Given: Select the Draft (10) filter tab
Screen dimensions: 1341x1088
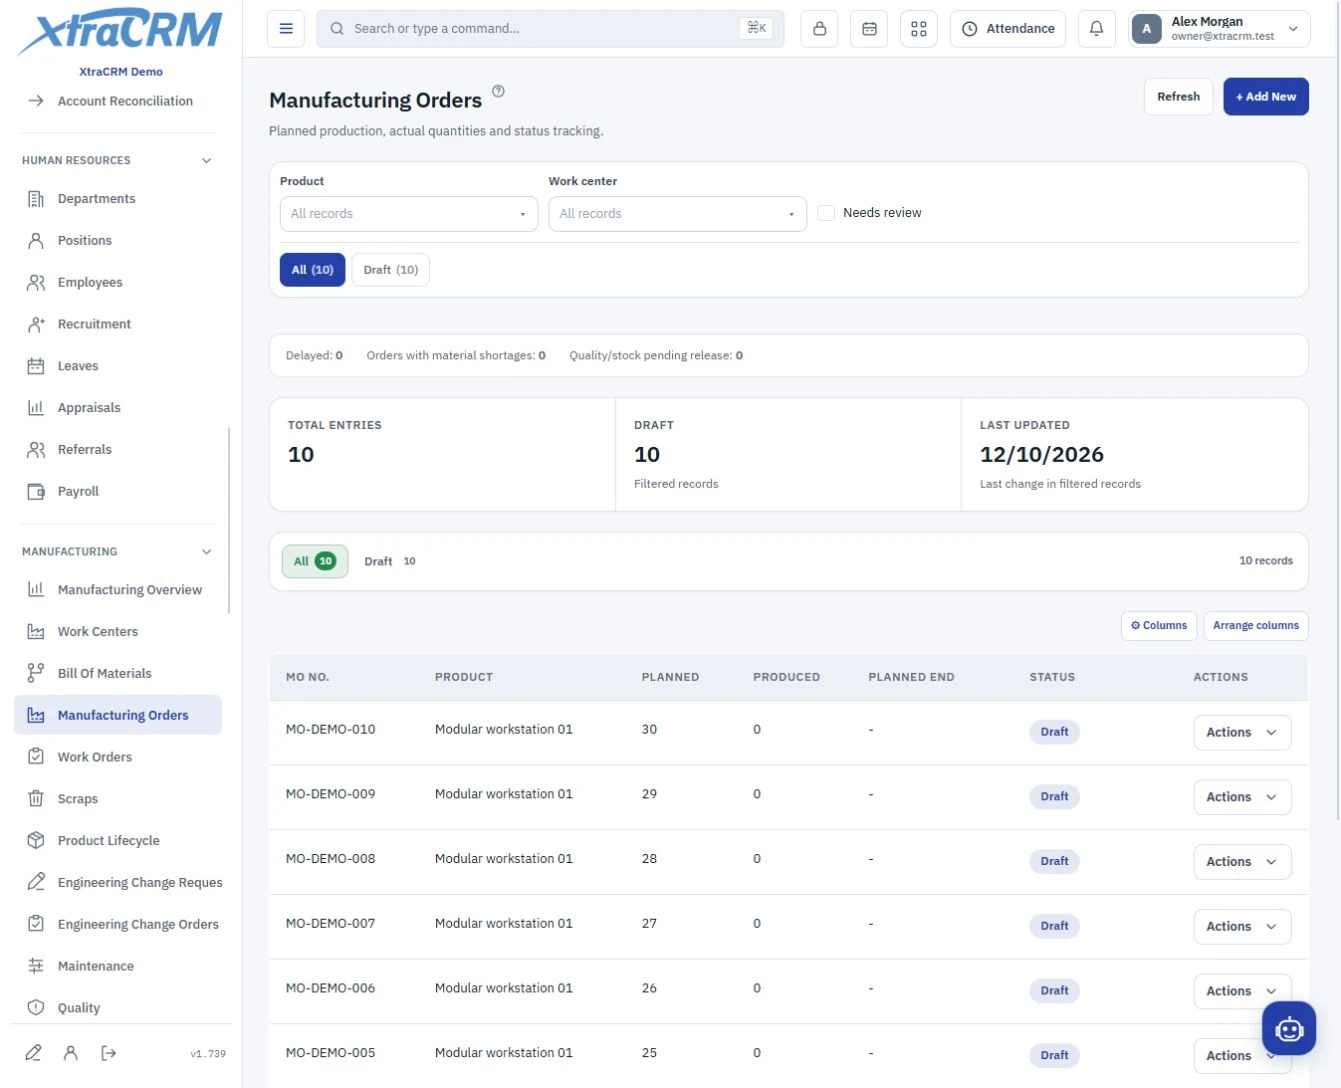Looking at the screenshot, I should pyautogui.click(x=391, y=270).
